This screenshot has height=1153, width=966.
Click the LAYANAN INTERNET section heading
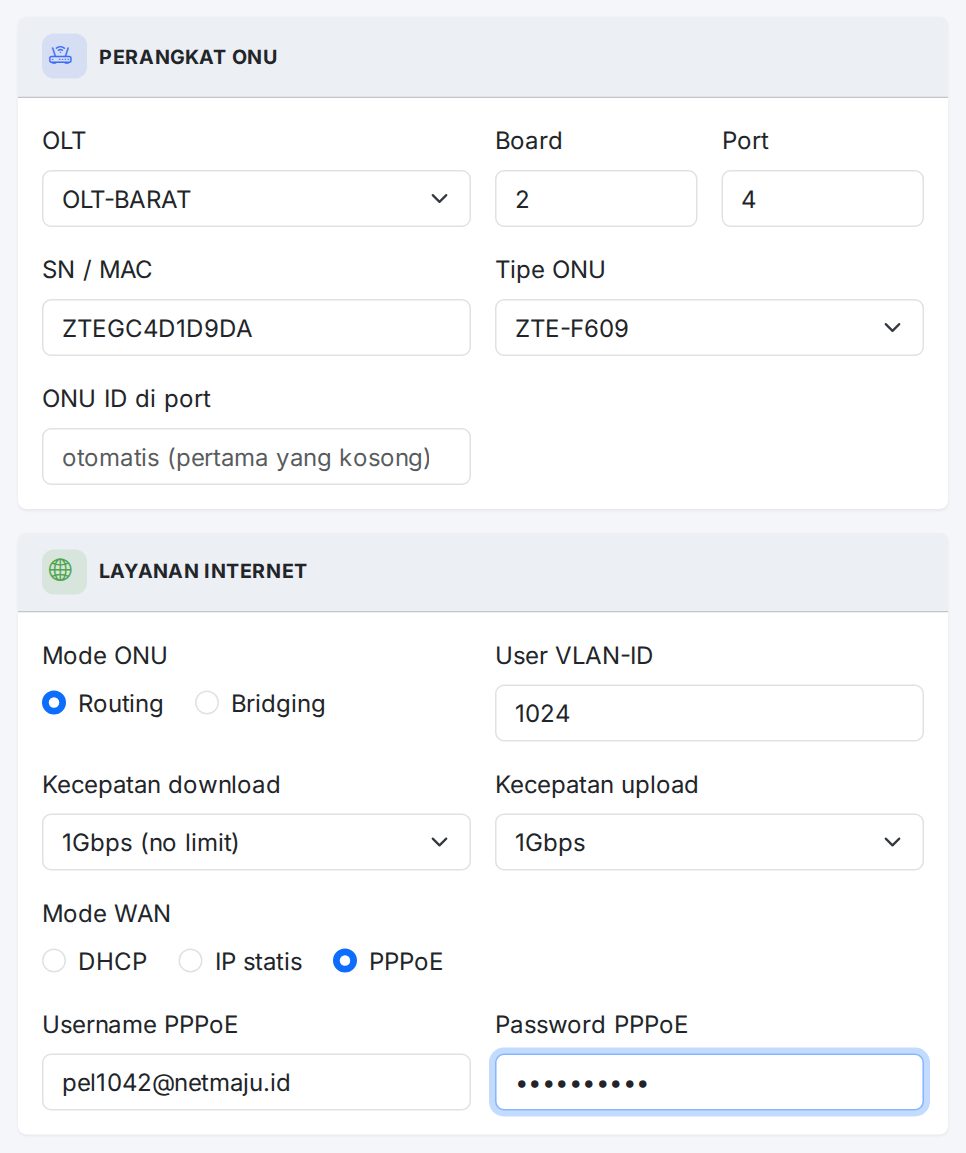pos(203,571)
